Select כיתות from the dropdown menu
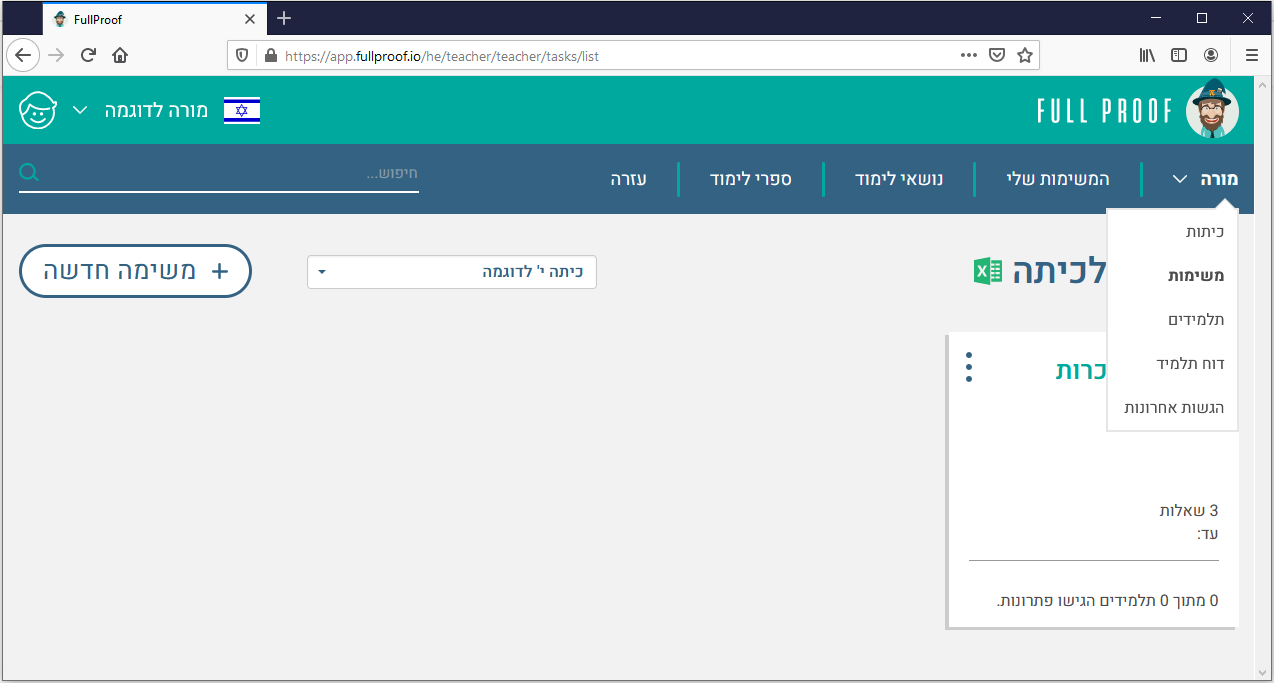The image size is (1274, 683). click(x=1204, y=232)
